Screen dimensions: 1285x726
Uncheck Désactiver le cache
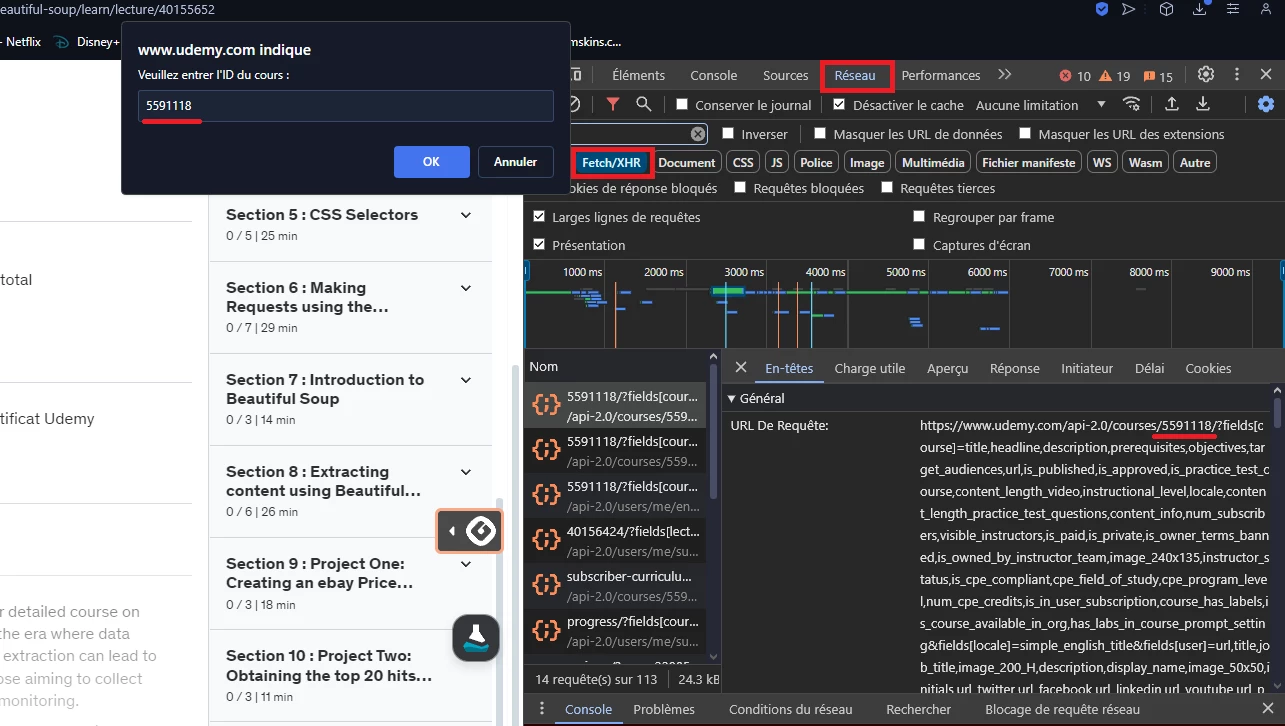pyautogui.click(x=839, y=105)
